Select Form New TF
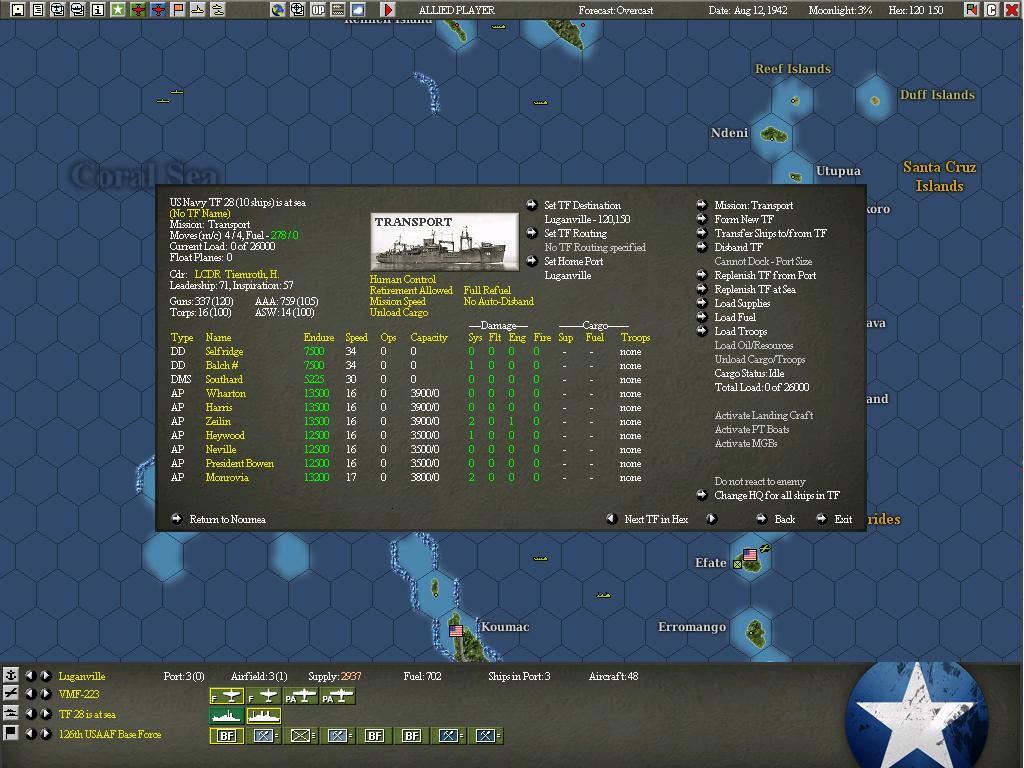Viewport: 1024px width, 768px height. click(744, 220)
